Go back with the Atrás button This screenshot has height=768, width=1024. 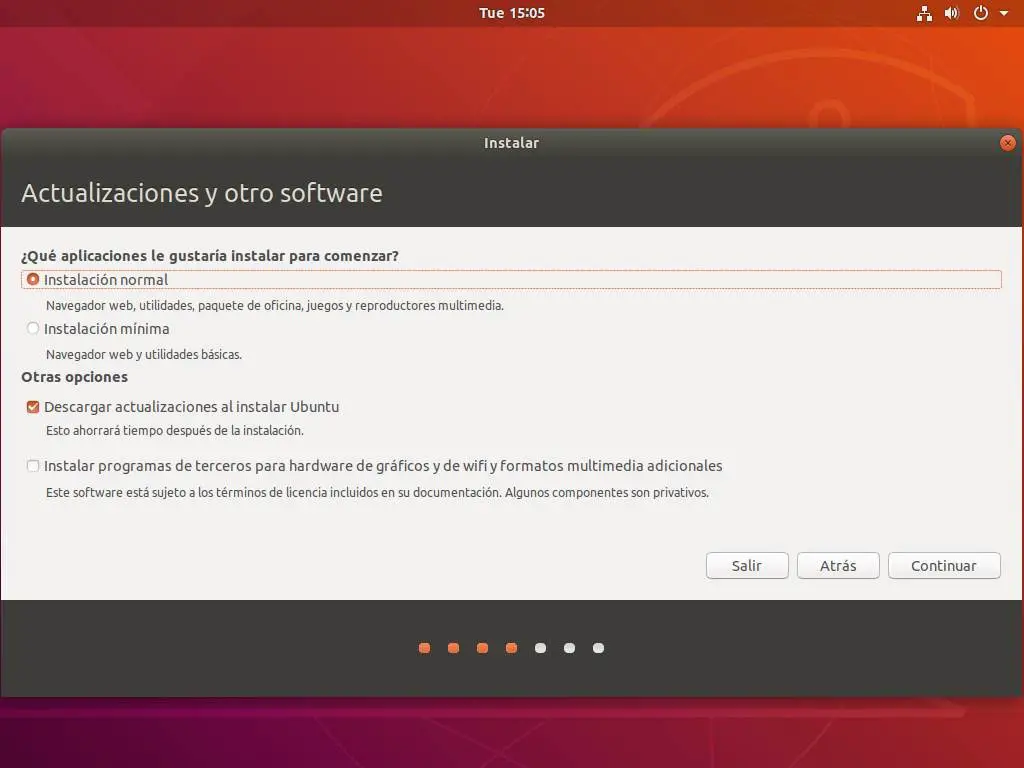[x=838, y=566]
